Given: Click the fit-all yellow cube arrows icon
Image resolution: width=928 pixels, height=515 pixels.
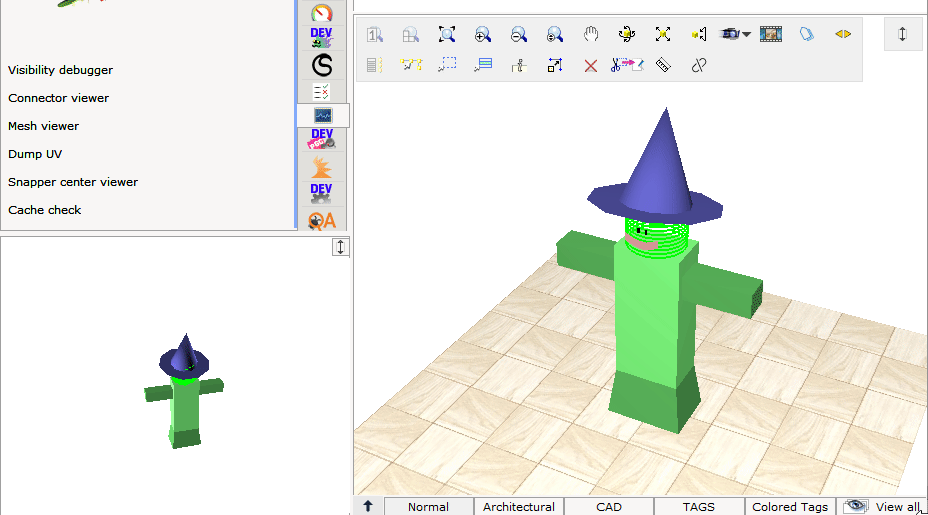Looking at the screenshot, I should coord(663,34).
